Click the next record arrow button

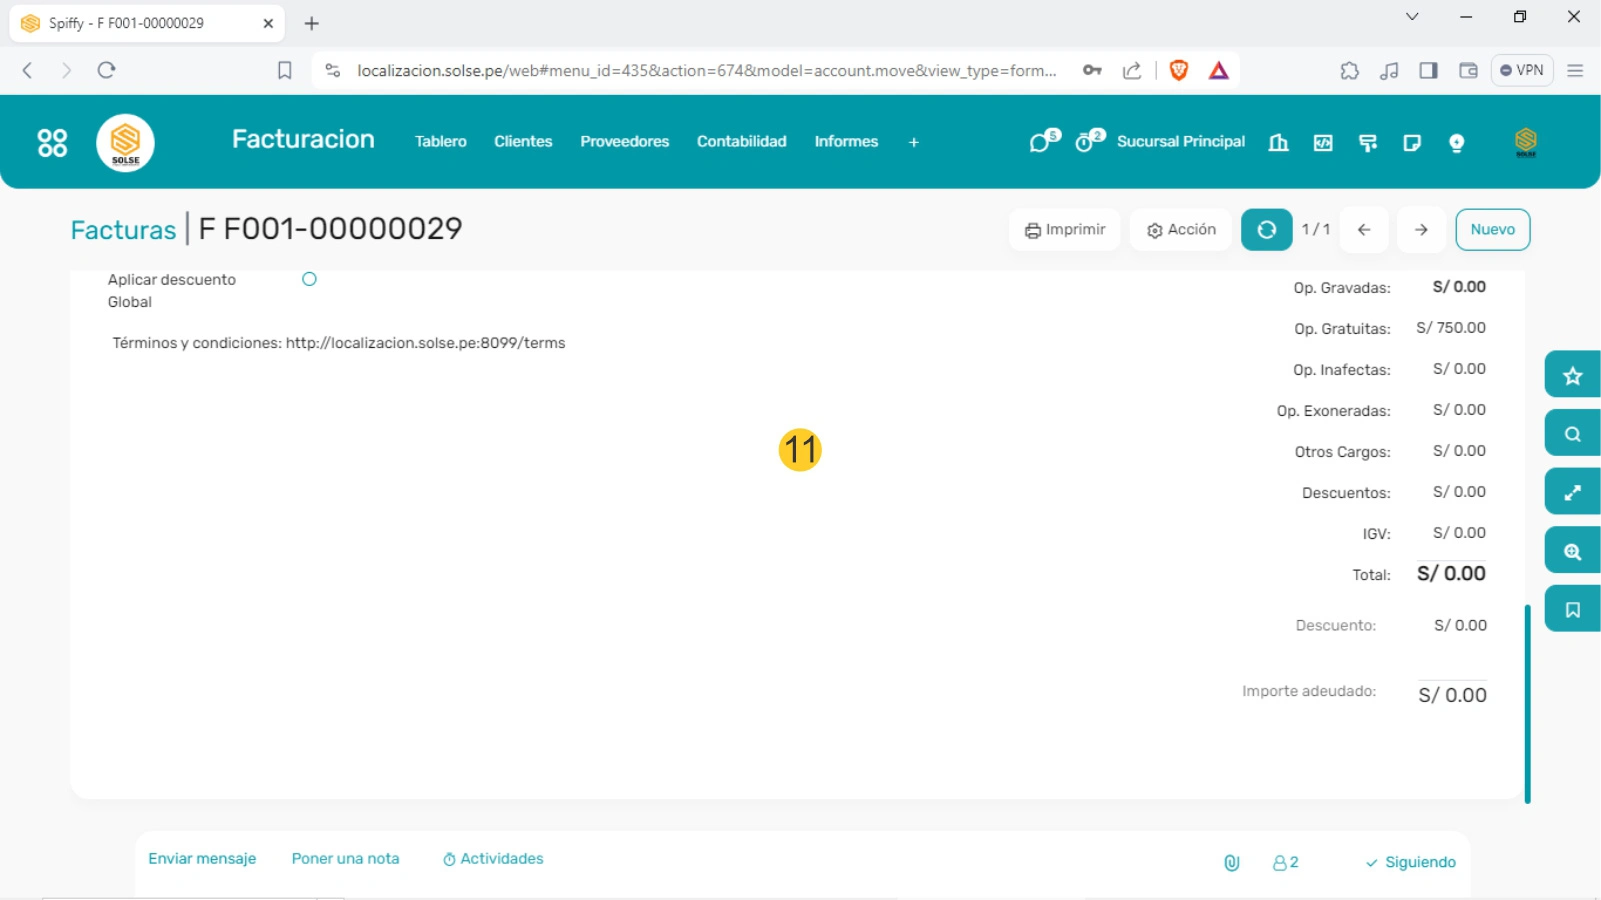click(x=1421, y=230)
